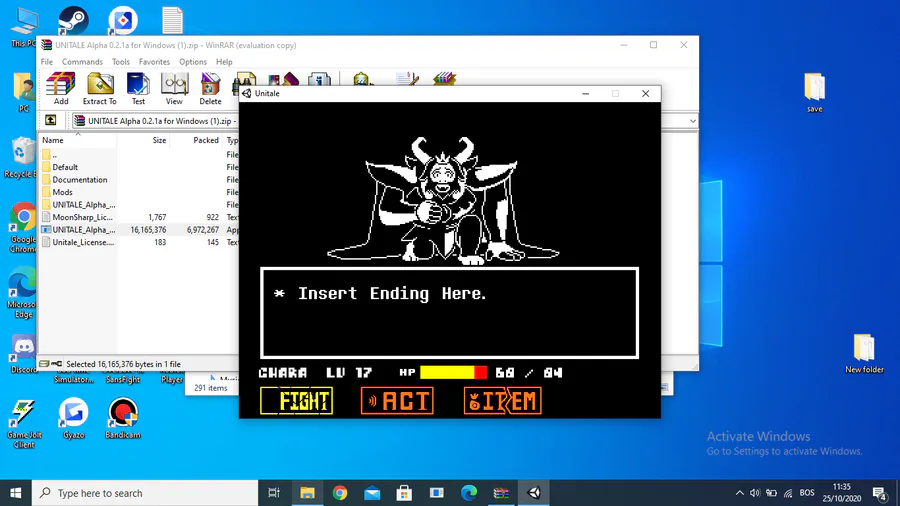Click the Asriel boss sprite in Unitale
This screenshot has height=506, width=900.
[443, 200]
